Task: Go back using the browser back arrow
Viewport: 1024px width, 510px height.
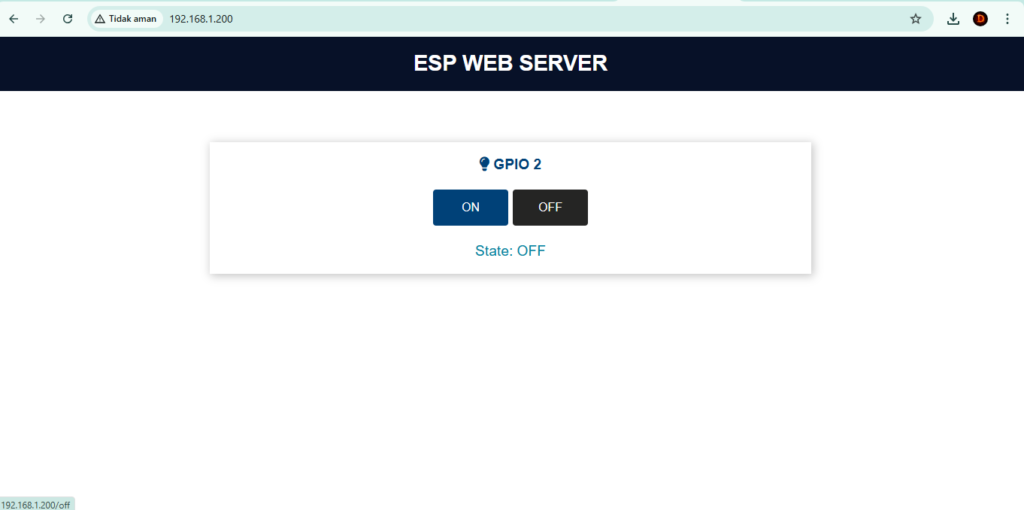Action: pos(14,19)
